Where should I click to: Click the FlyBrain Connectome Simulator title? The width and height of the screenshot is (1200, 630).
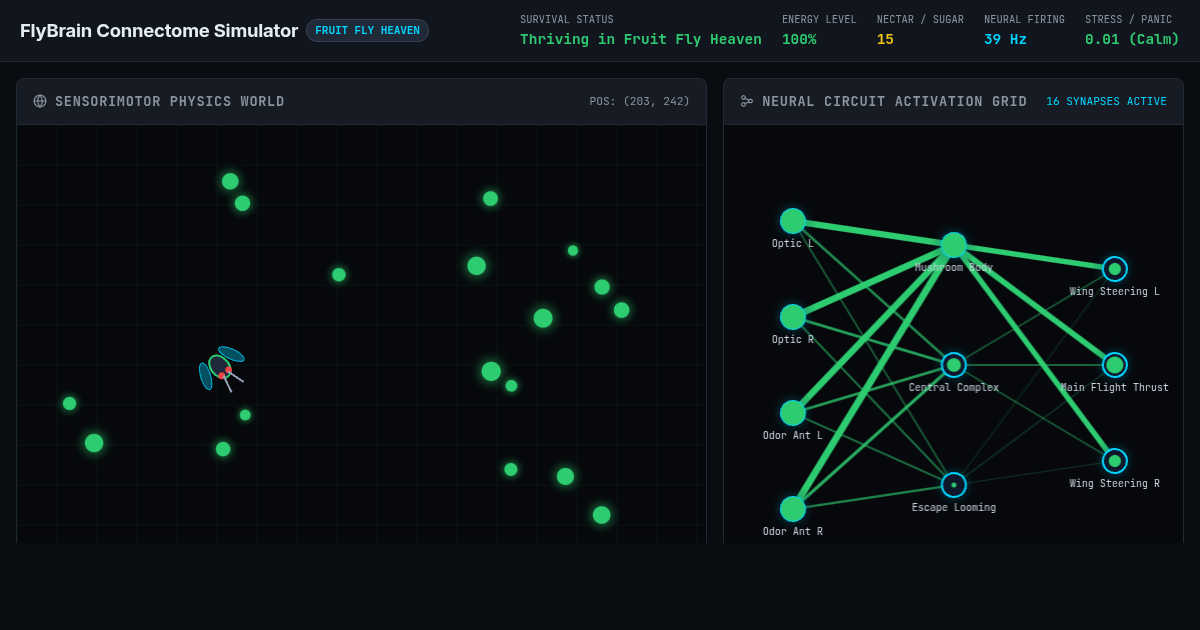(159, 31)
